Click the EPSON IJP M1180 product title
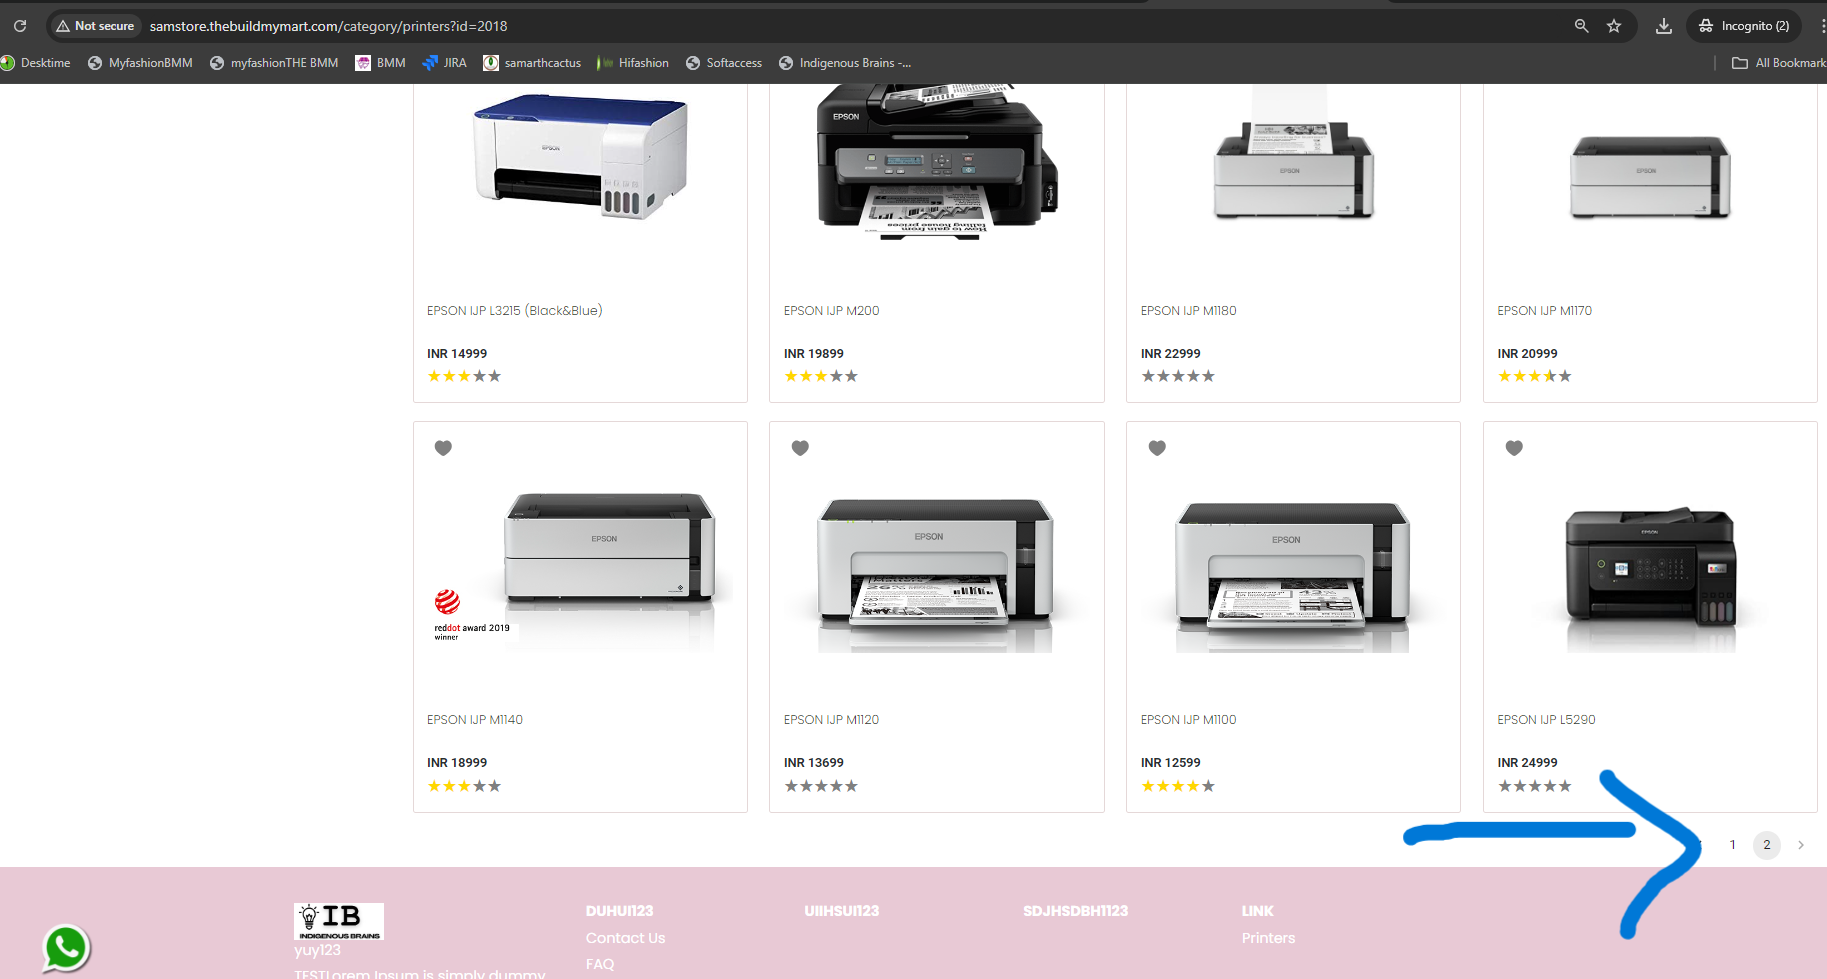Image resolution: width=1827 pixels, height=979 pixels. 1189,311
